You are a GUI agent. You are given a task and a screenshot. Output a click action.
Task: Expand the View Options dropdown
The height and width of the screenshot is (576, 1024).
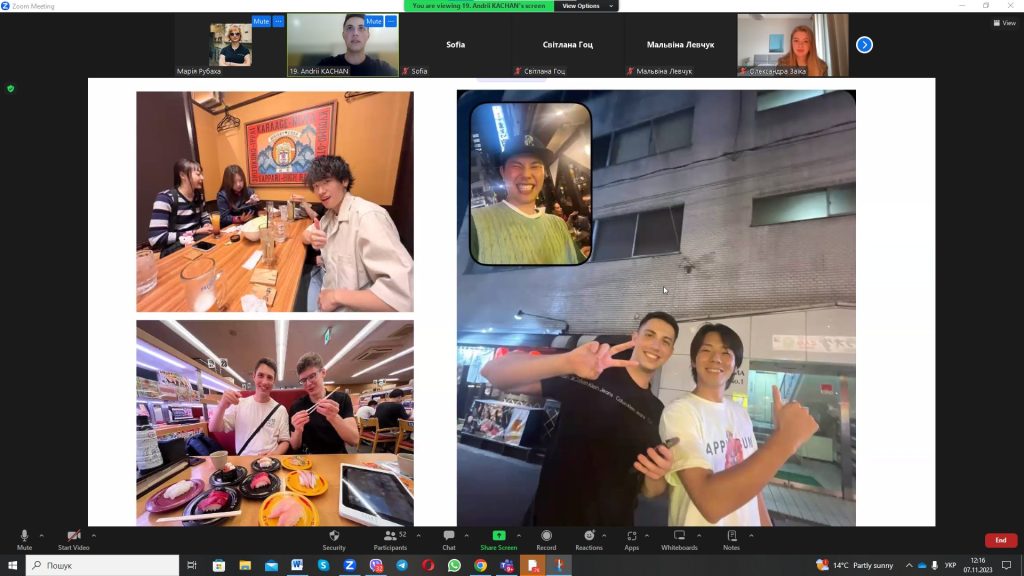[x=585, y=6]
